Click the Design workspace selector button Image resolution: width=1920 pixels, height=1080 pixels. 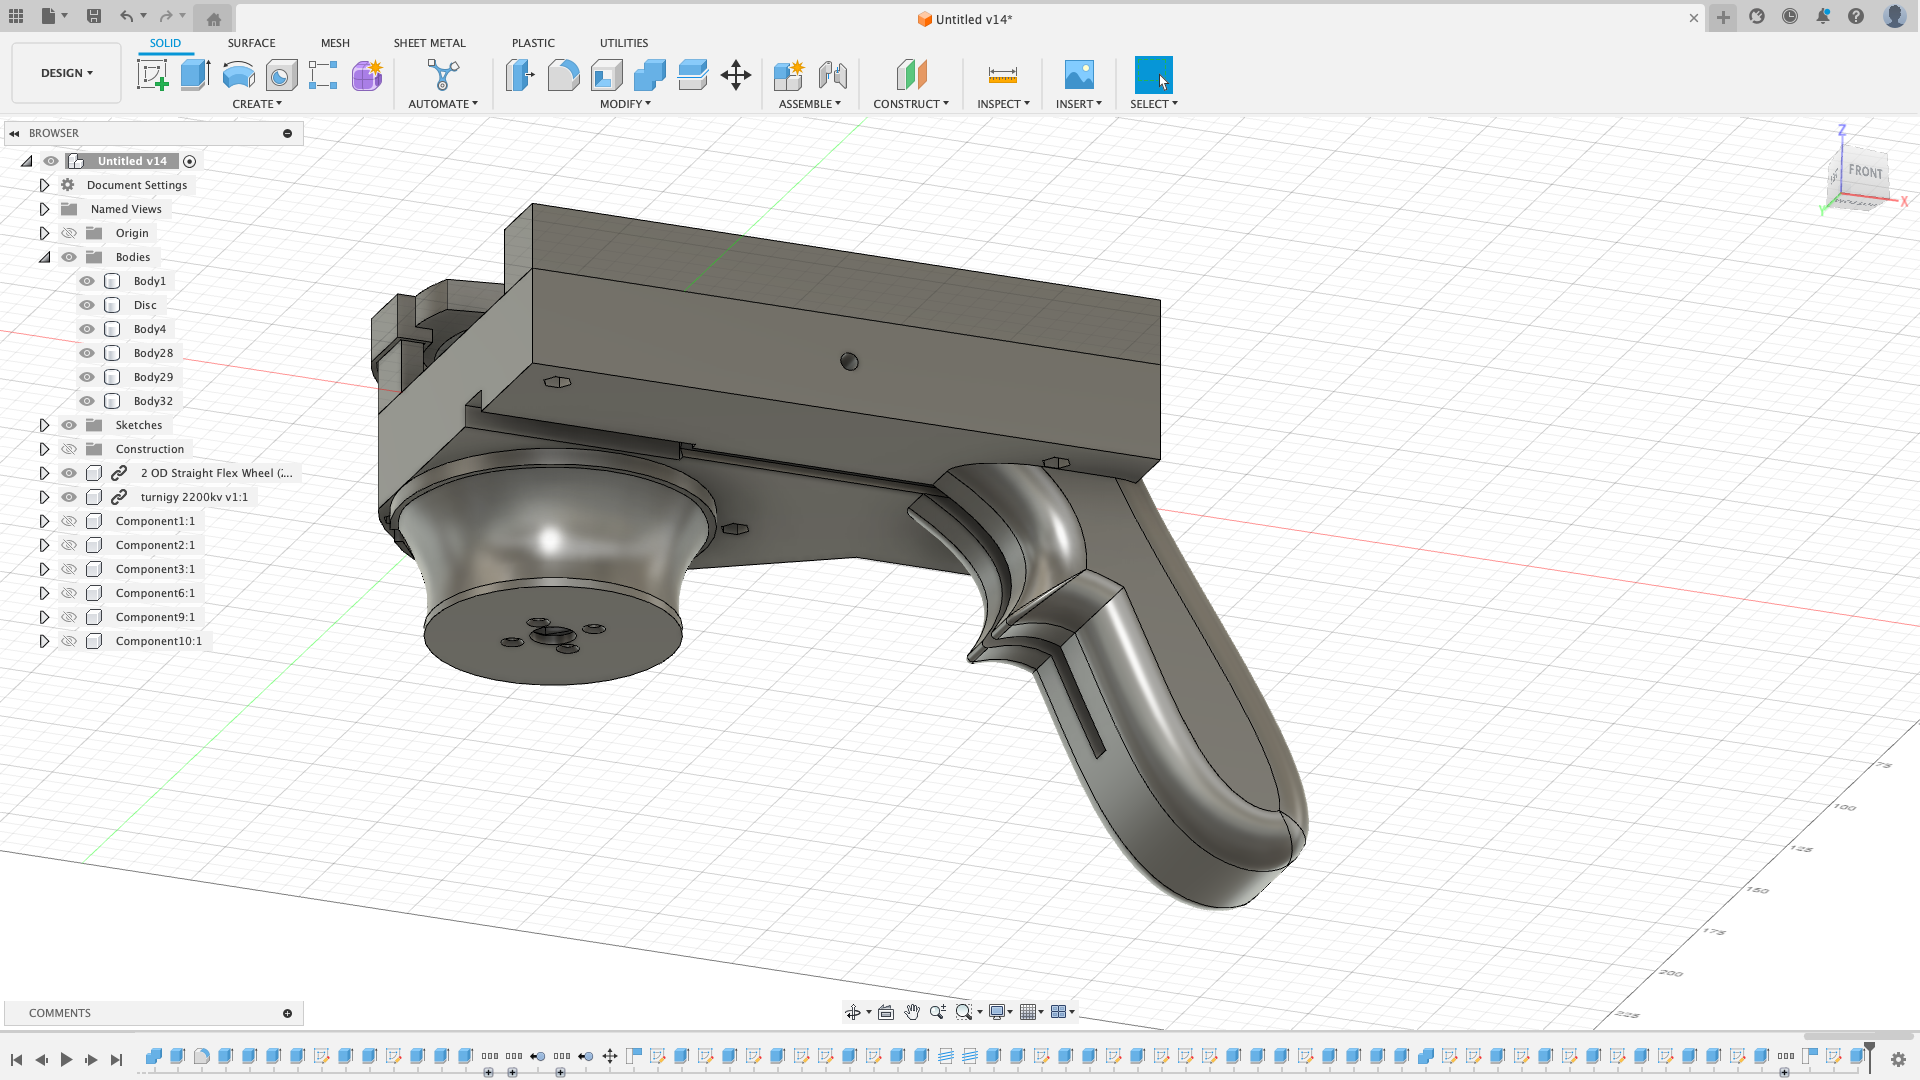point(66,72)
